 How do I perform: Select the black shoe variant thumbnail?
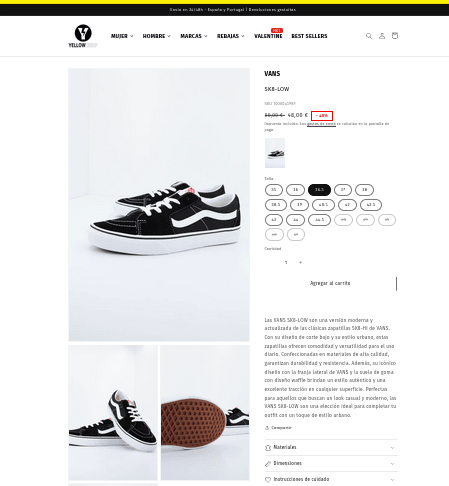click(275, 153)
